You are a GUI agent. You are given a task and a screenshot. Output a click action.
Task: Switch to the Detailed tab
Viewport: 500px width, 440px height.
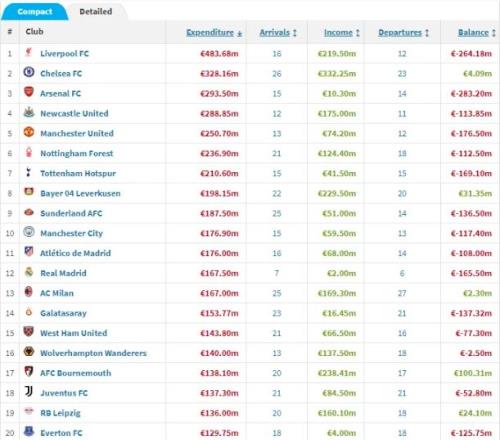pyautogui.click(x=96, y=12)
